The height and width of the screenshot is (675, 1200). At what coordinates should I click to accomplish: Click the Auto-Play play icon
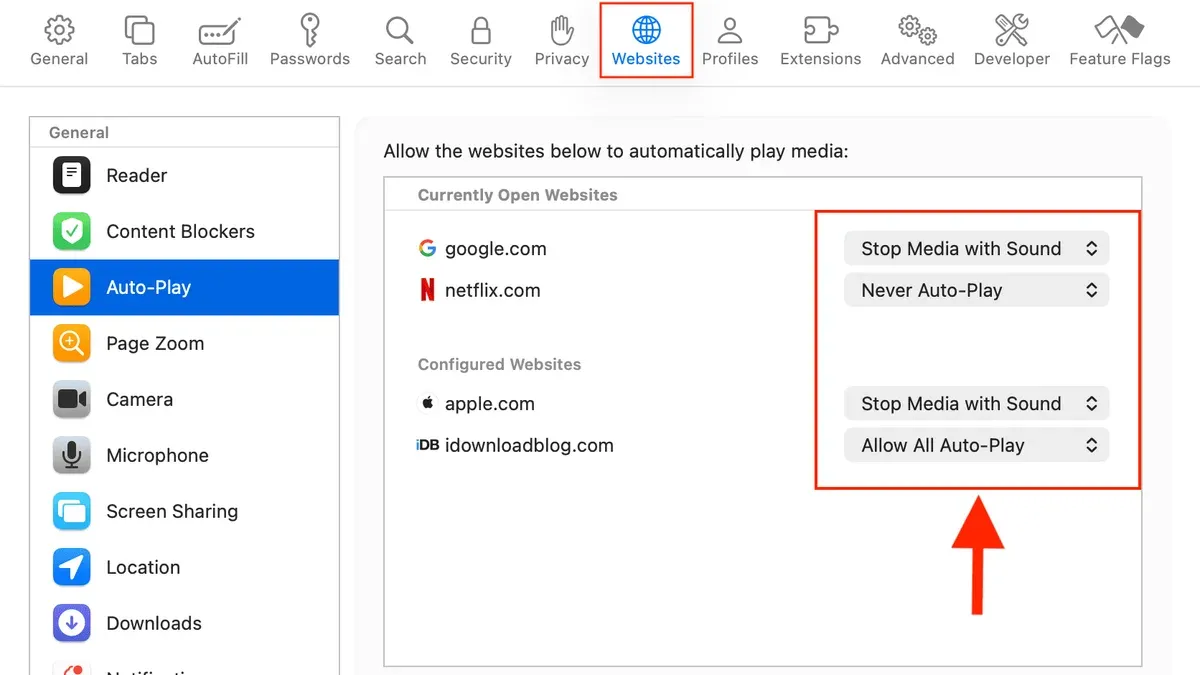[x=72, y=287]
